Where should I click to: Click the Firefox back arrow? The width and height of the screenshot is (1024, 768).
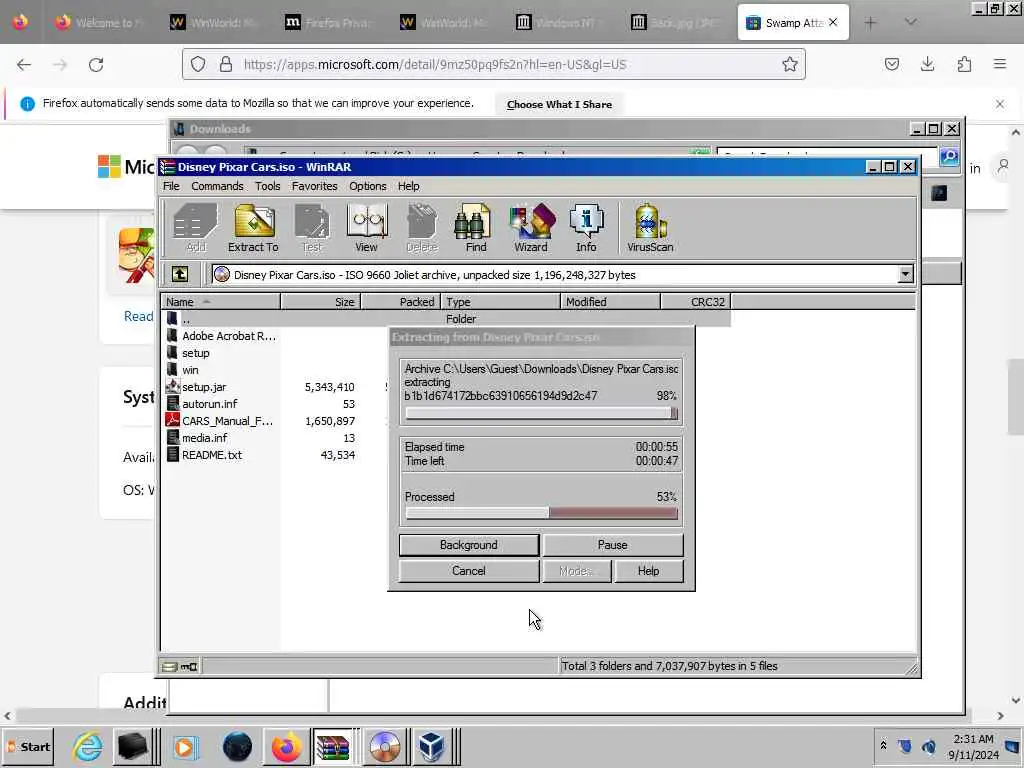24,65
